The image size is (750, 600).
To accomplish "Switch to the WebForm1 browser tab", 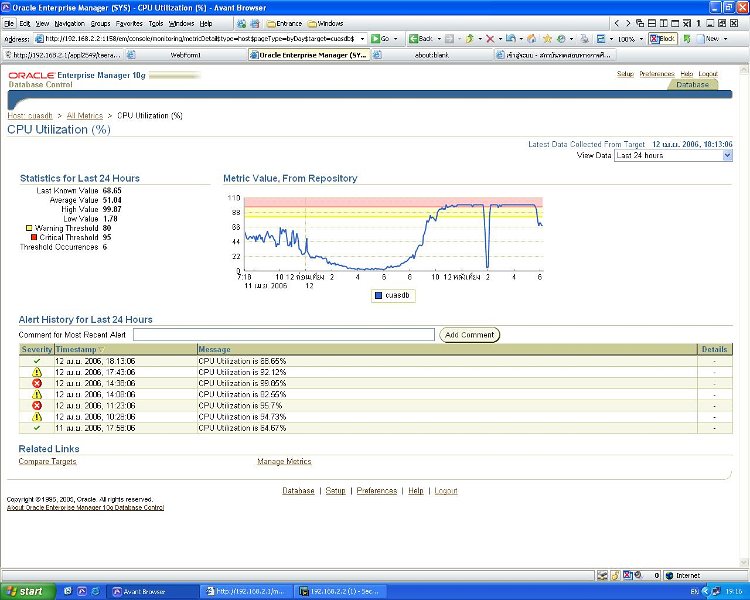I will pyautogui.click(x=186, y=56).
